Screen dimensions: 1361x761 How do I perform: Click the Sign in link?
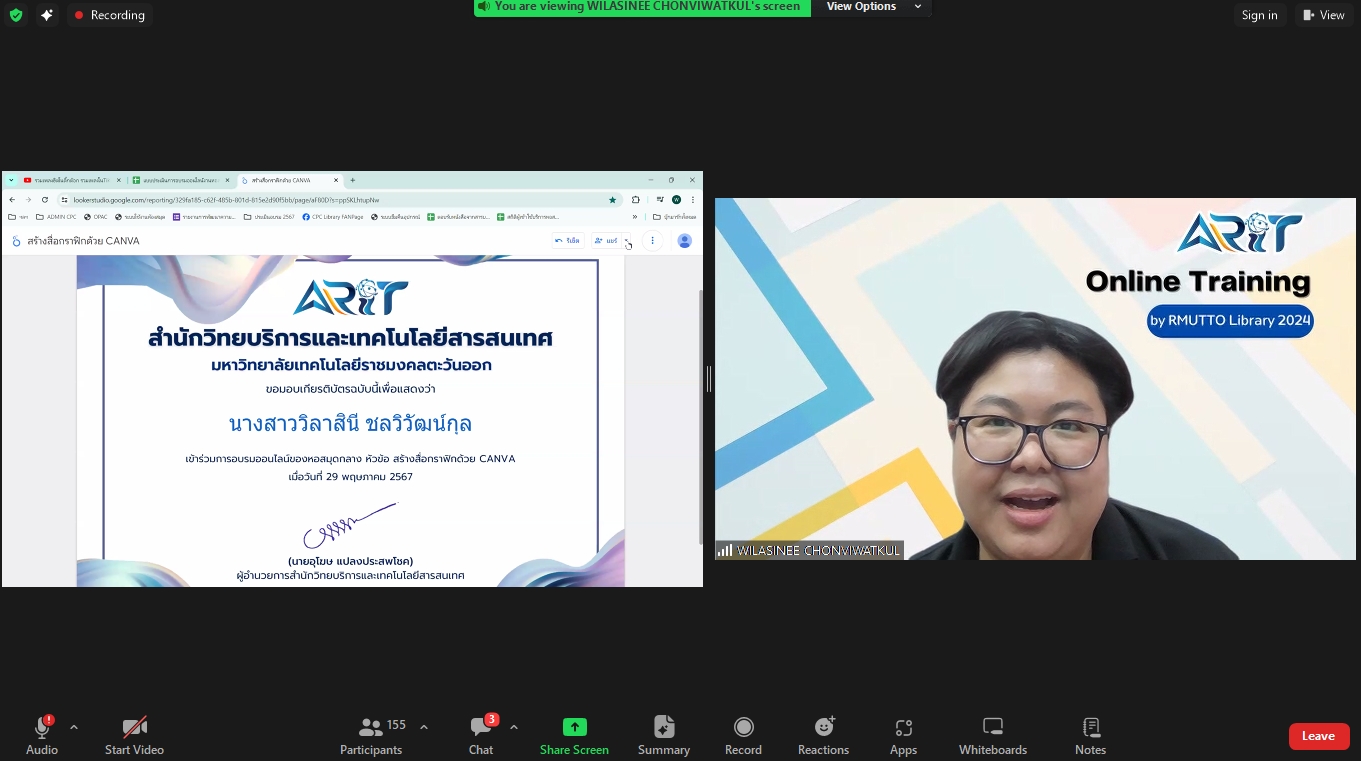(1259, 15)
